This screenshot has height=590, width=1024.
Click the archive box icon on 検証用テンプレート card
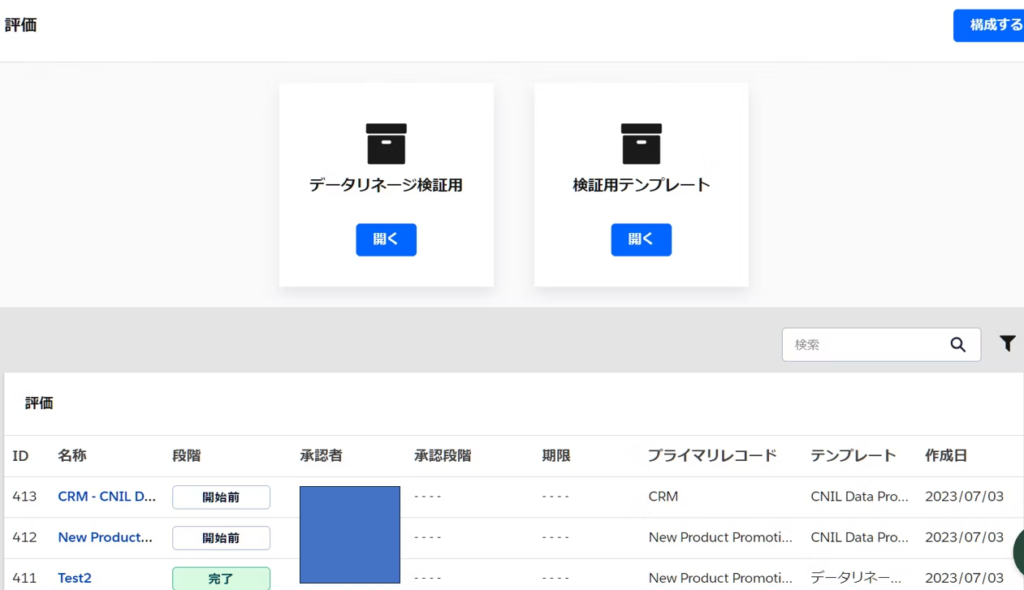[x=641, y=144]
